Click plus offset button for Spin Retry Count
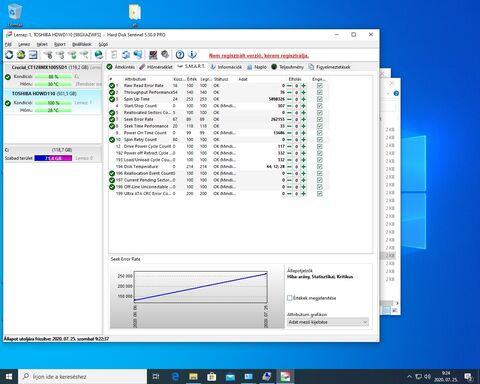This screenshot has height=384, width=480. pyautogui.click(x=303, y=139)
